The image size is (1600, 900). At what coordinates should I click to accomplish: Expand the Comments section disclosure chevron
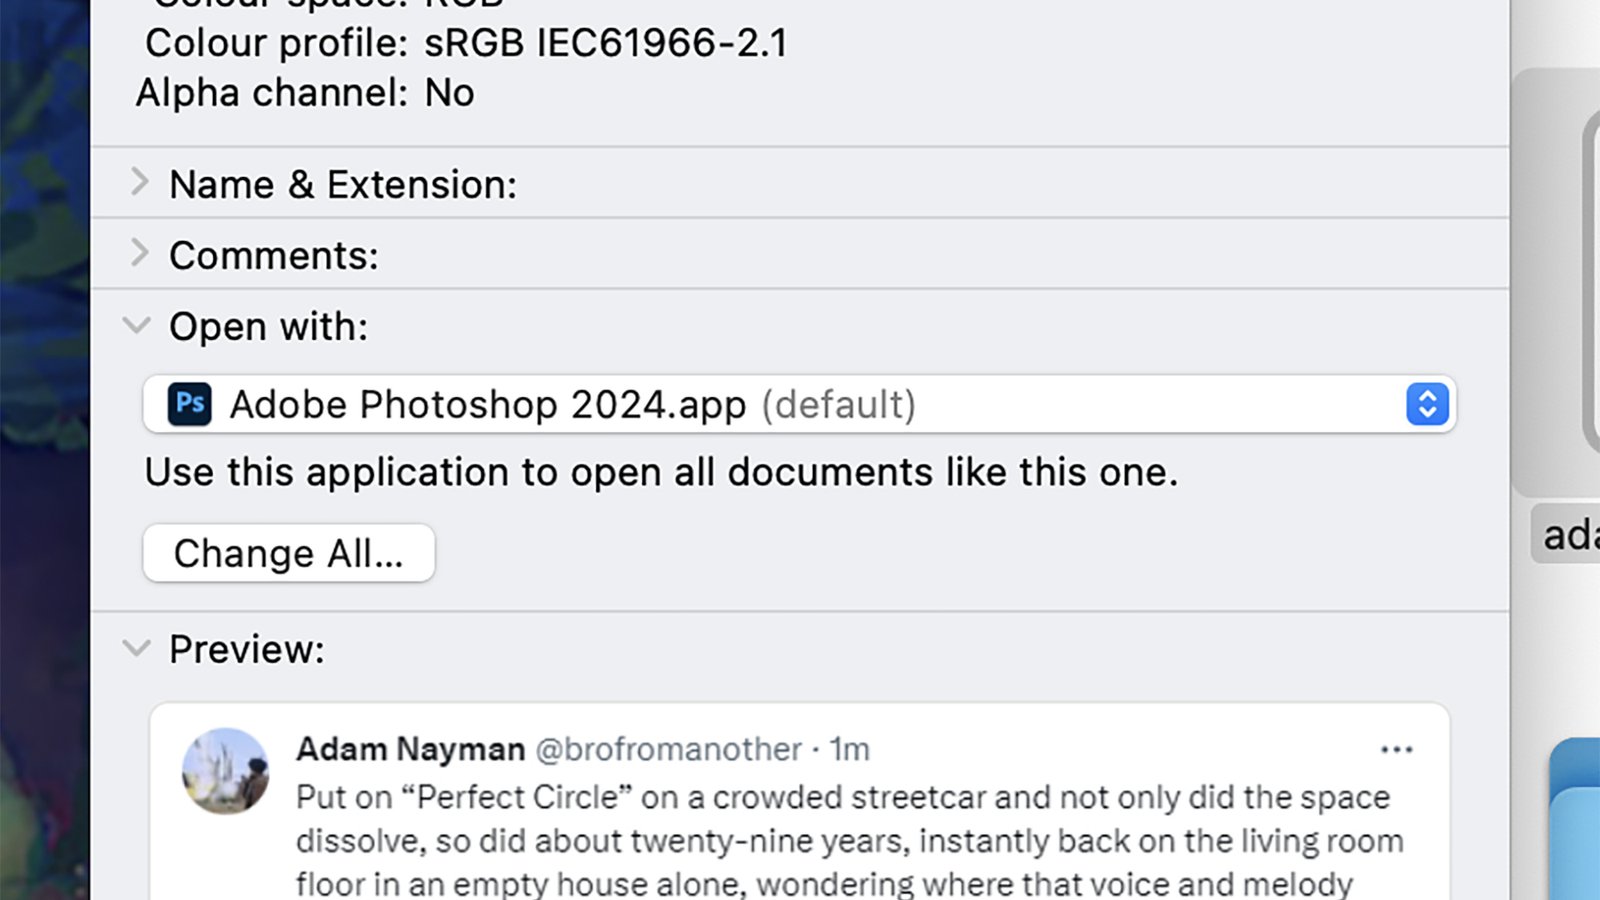[139, 254]
